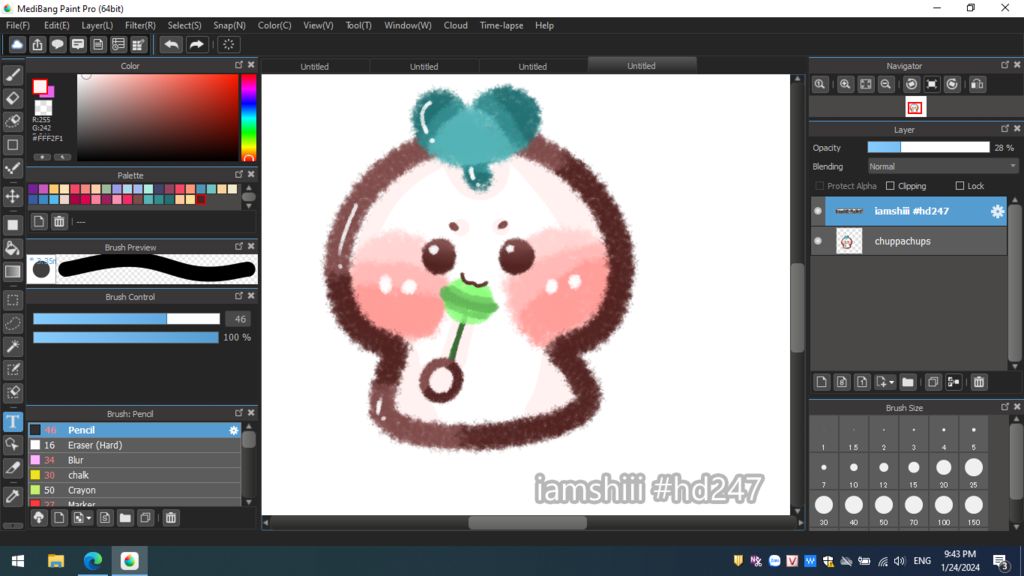Click the Navigator thumbnail preview

click(914, 108)
